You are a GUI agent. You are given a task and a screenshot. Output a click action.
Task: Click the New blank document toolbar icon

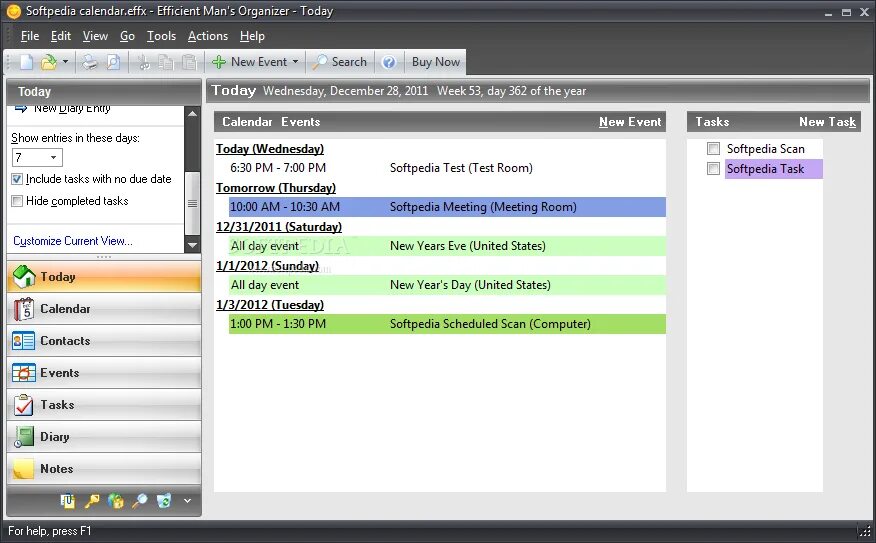tap(26, 62)
